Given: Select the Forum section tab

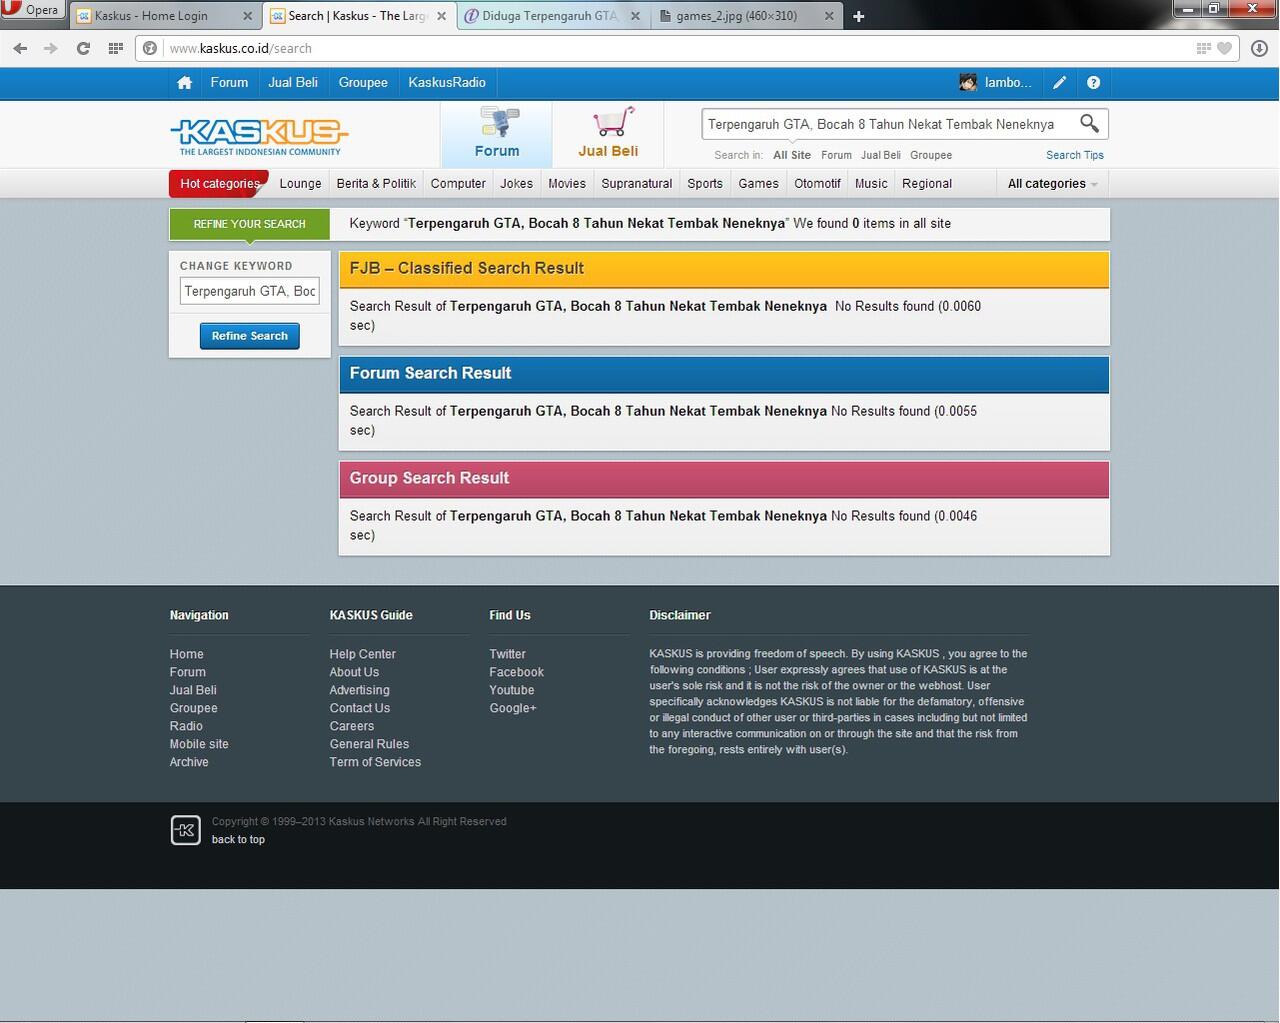Looking at the screenshot, I should pyautogui.click(x=497, y=134).
